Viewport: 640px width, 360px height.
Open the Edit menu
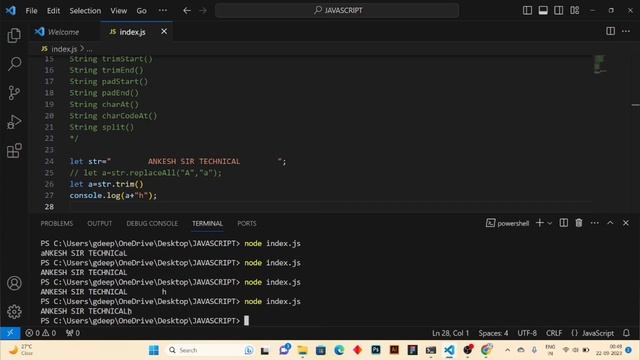click(x=53, y=11)
